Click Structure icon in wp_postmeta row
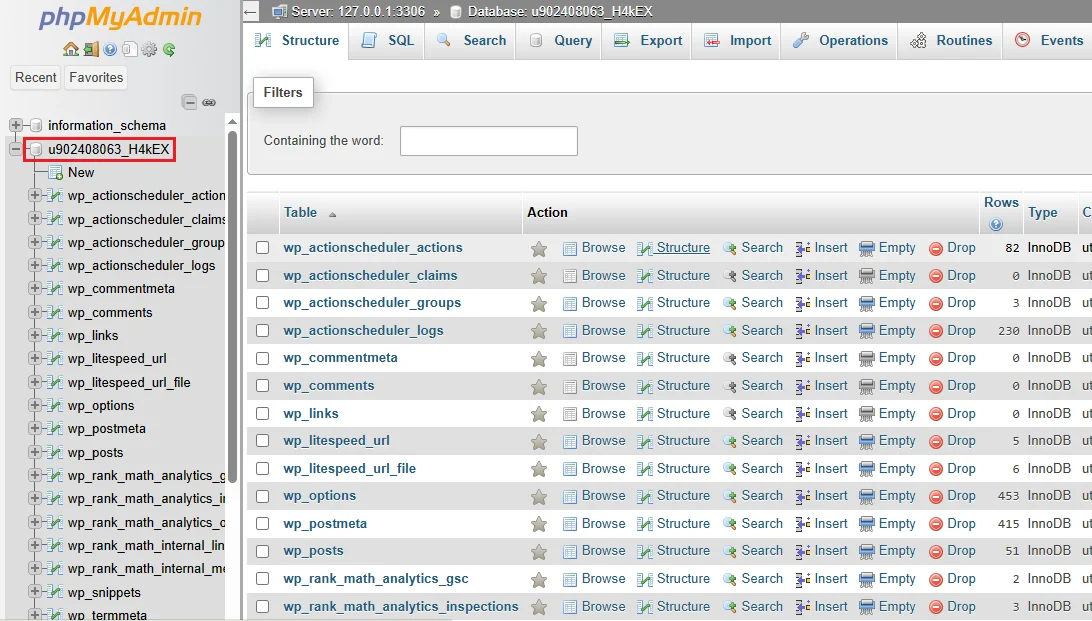This screenshot has height=621, width=1092. tap(645, 524)
